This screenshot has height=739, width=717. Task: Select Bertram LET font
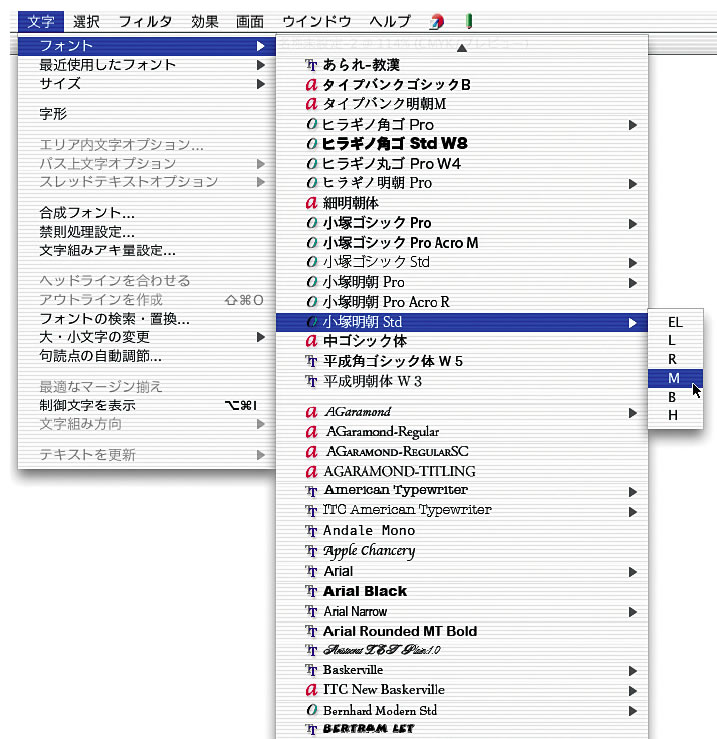(462, 729)
